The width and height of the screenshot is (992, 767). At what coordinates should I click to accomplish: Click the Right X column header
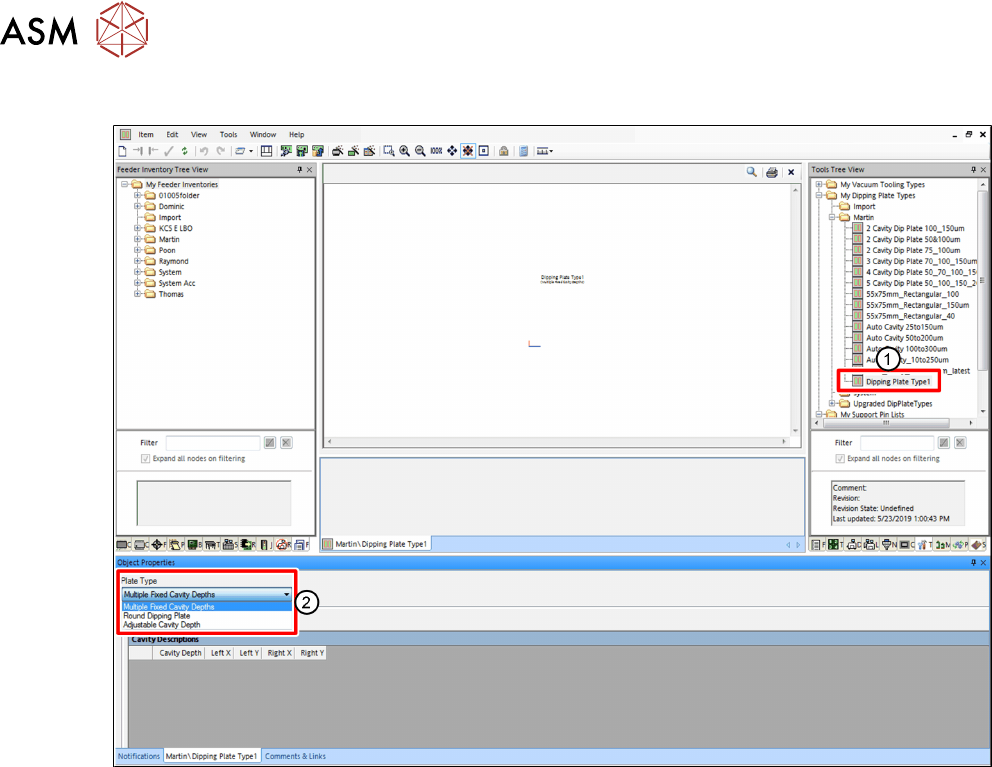[x=279, y=653]
